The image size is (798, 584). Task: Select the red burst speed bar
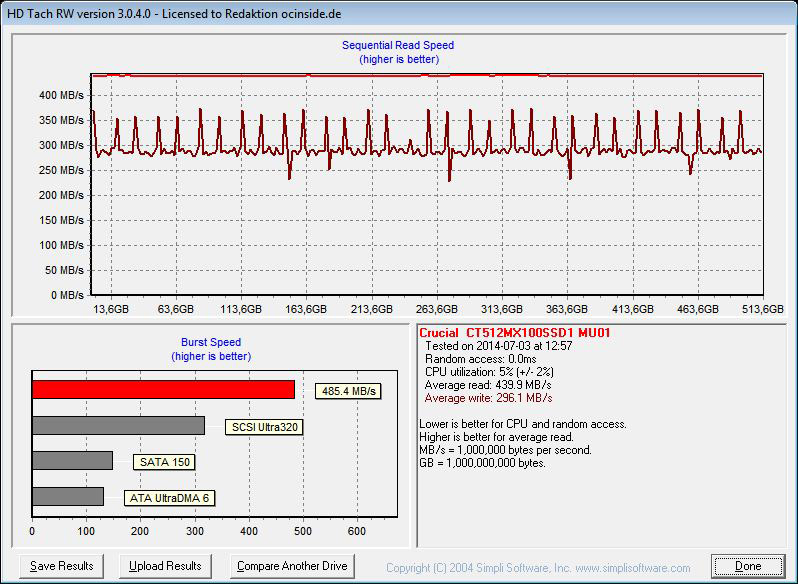pyautogui.click(x=163, y=390)
